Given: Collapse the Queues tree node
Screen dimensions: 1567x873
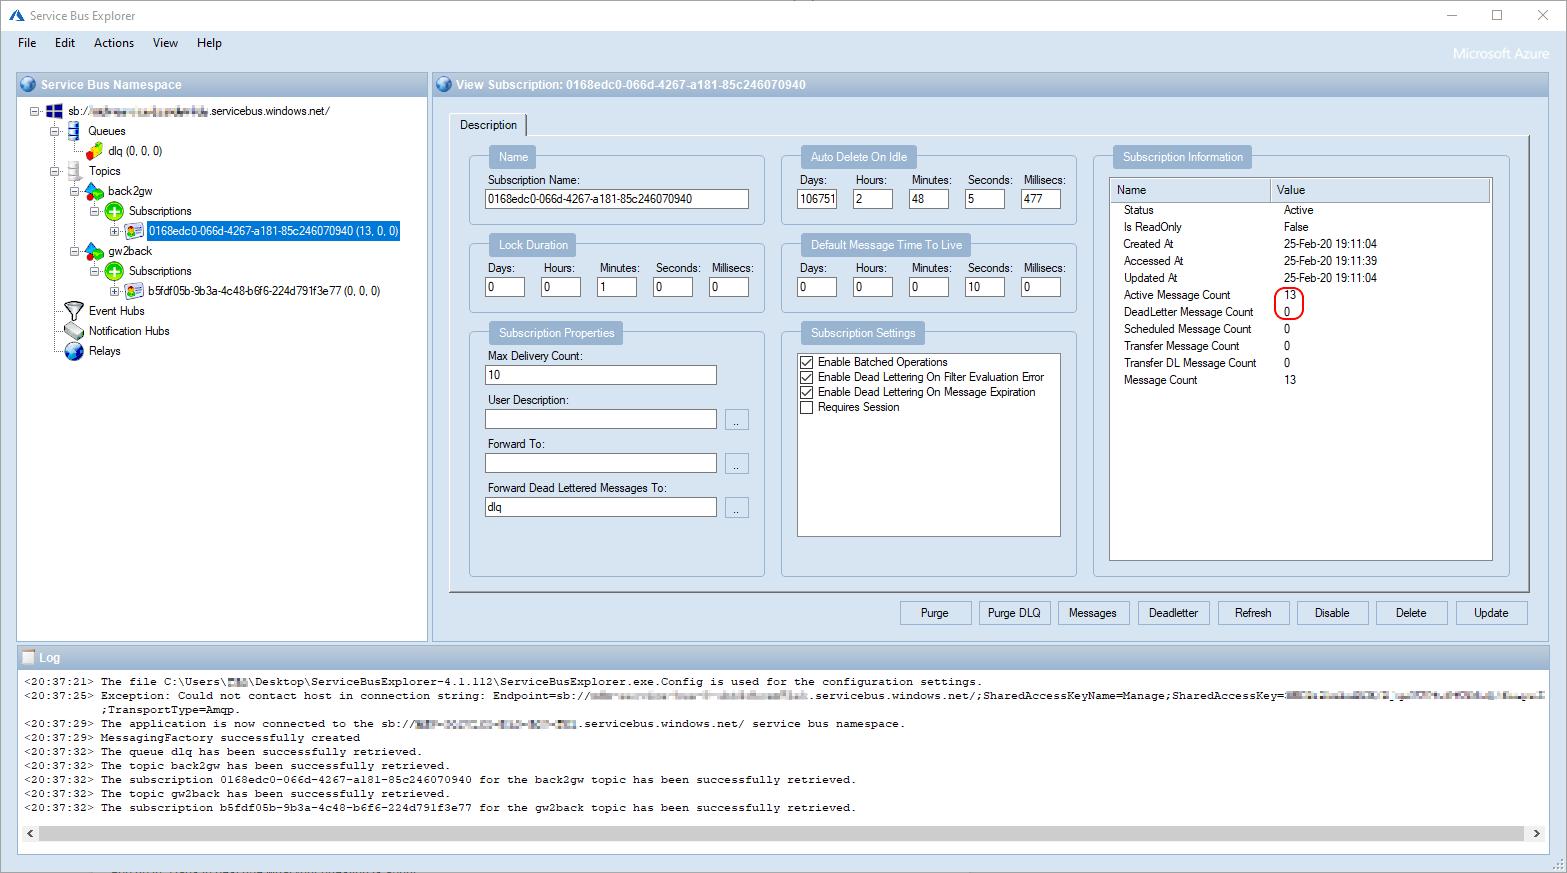Looking at the screenshot, I should (55, 131).
